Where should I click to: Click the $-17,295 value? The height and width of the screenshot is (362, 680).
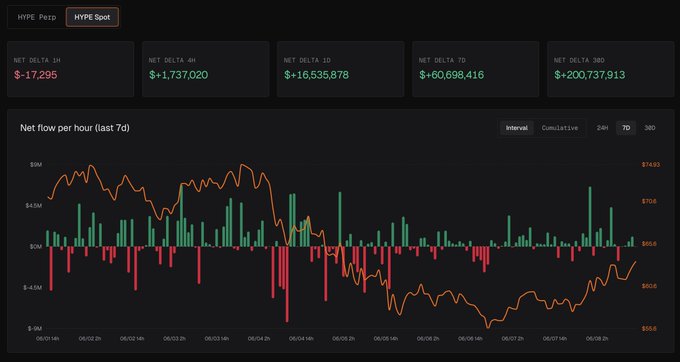point(36,75)
